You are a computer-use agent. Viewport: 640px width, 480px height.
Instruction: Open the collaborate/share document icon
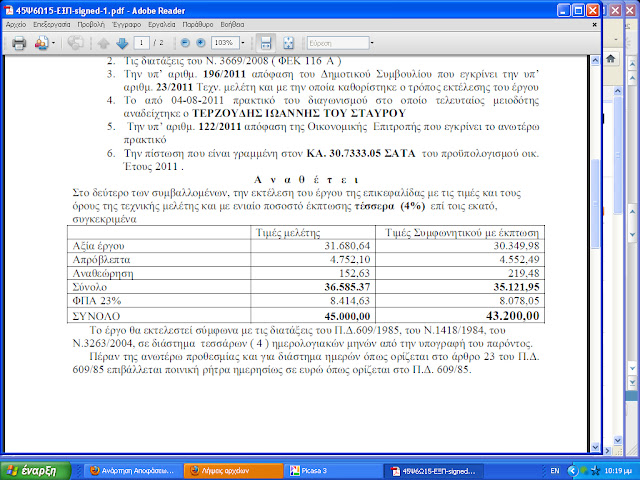pos(41,42)
